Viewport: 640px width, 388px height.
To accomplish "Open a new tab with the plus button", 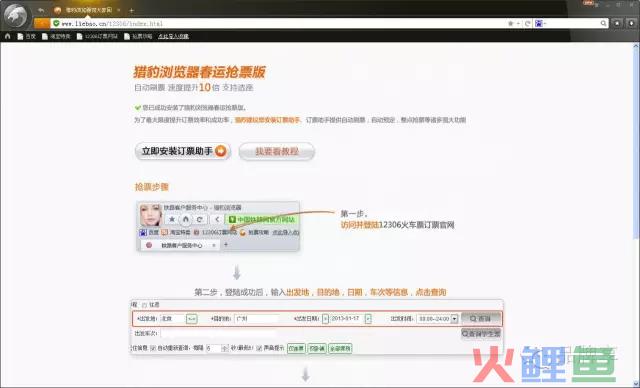I will (x=131, y=11).
